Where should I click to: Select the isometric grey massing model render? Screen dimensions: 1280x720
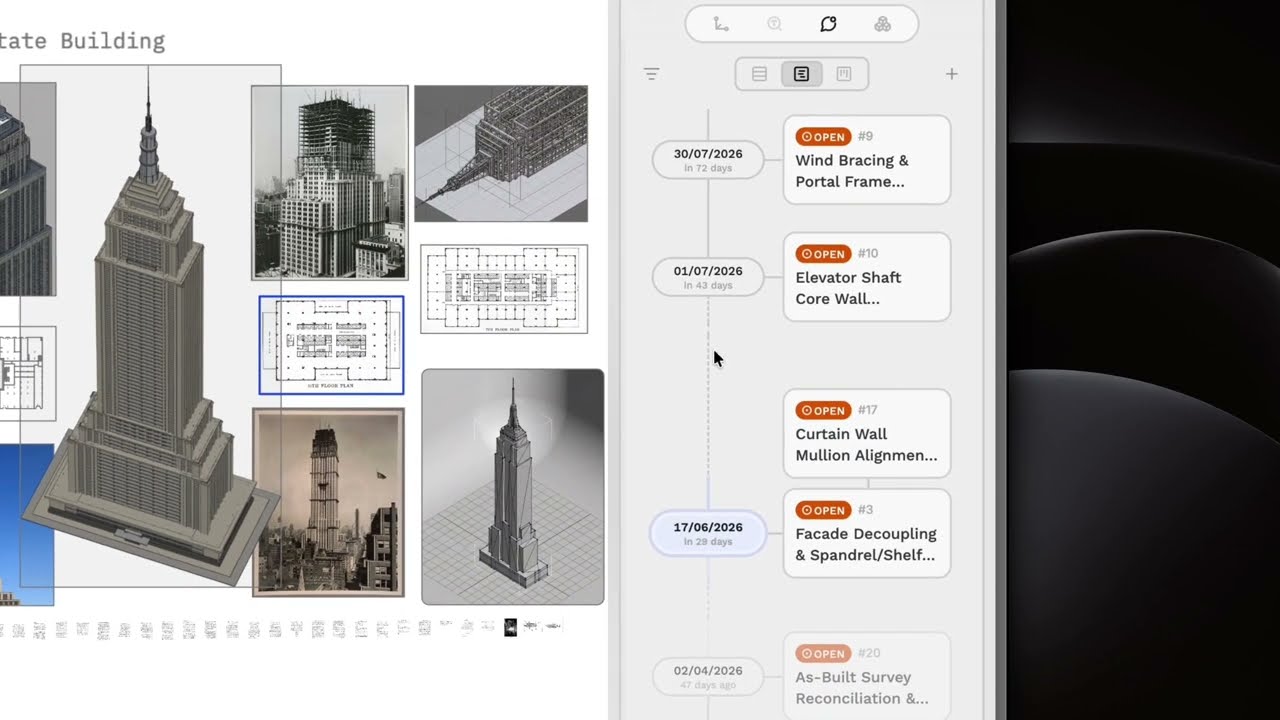coord(513,487)
